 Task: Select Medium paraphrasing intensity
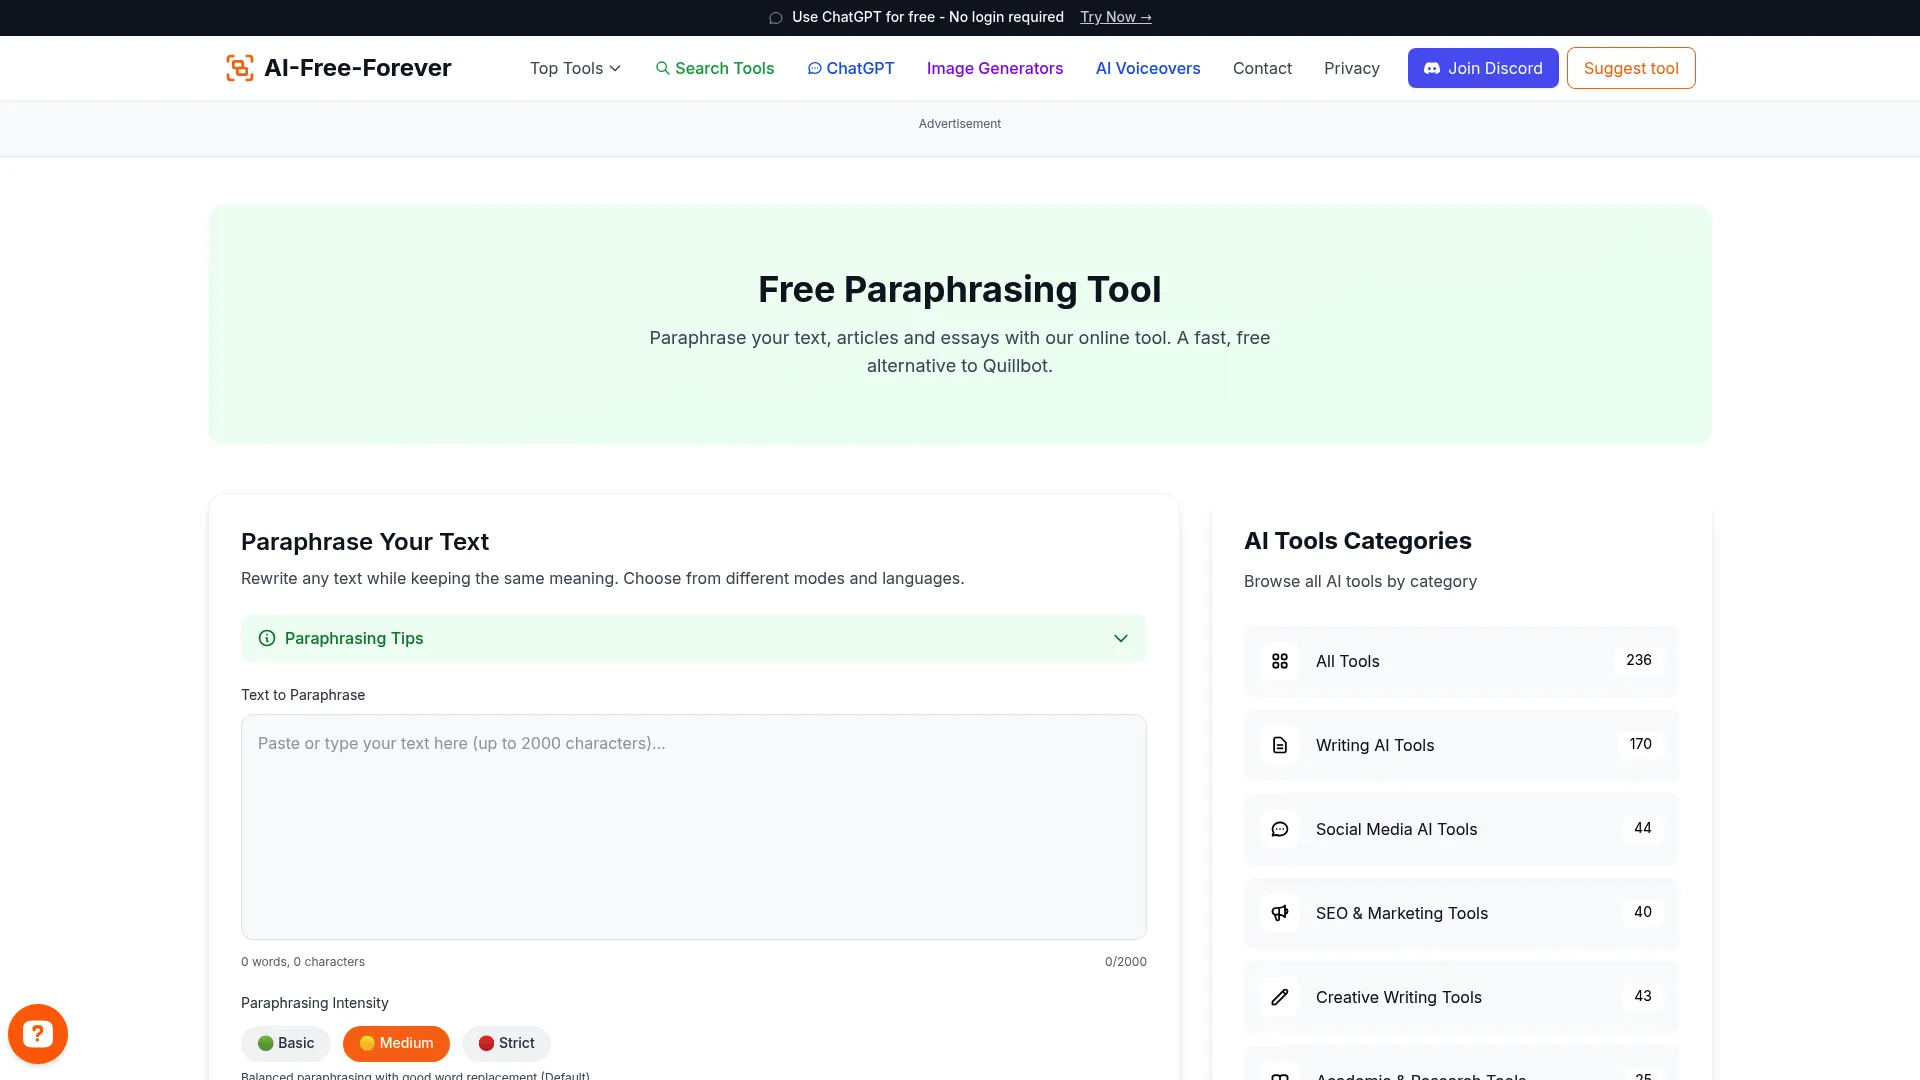(396, 1043)
